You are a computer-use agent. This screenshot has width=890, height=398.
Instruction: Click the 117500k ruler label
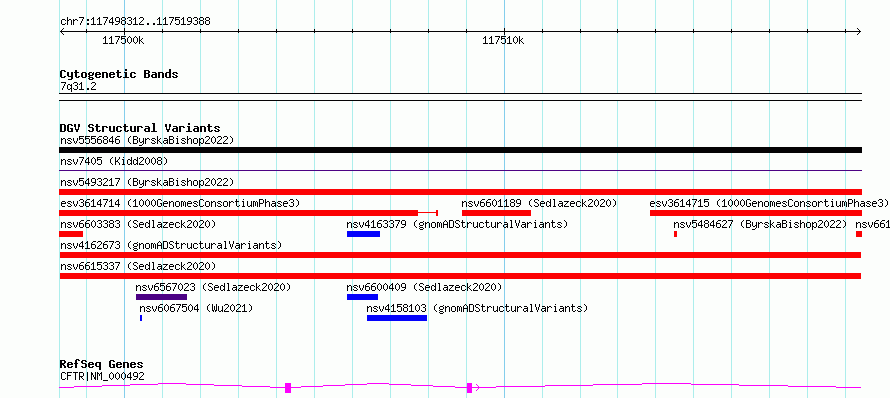click(x=124, y=41)
